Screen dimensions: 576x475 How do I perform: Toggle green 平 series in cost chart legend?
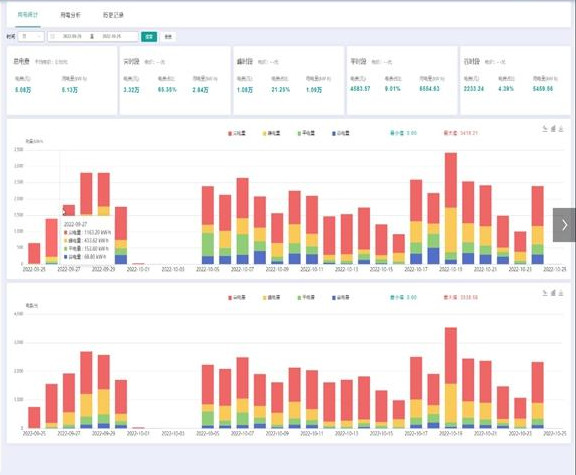[x=306, y=297]
